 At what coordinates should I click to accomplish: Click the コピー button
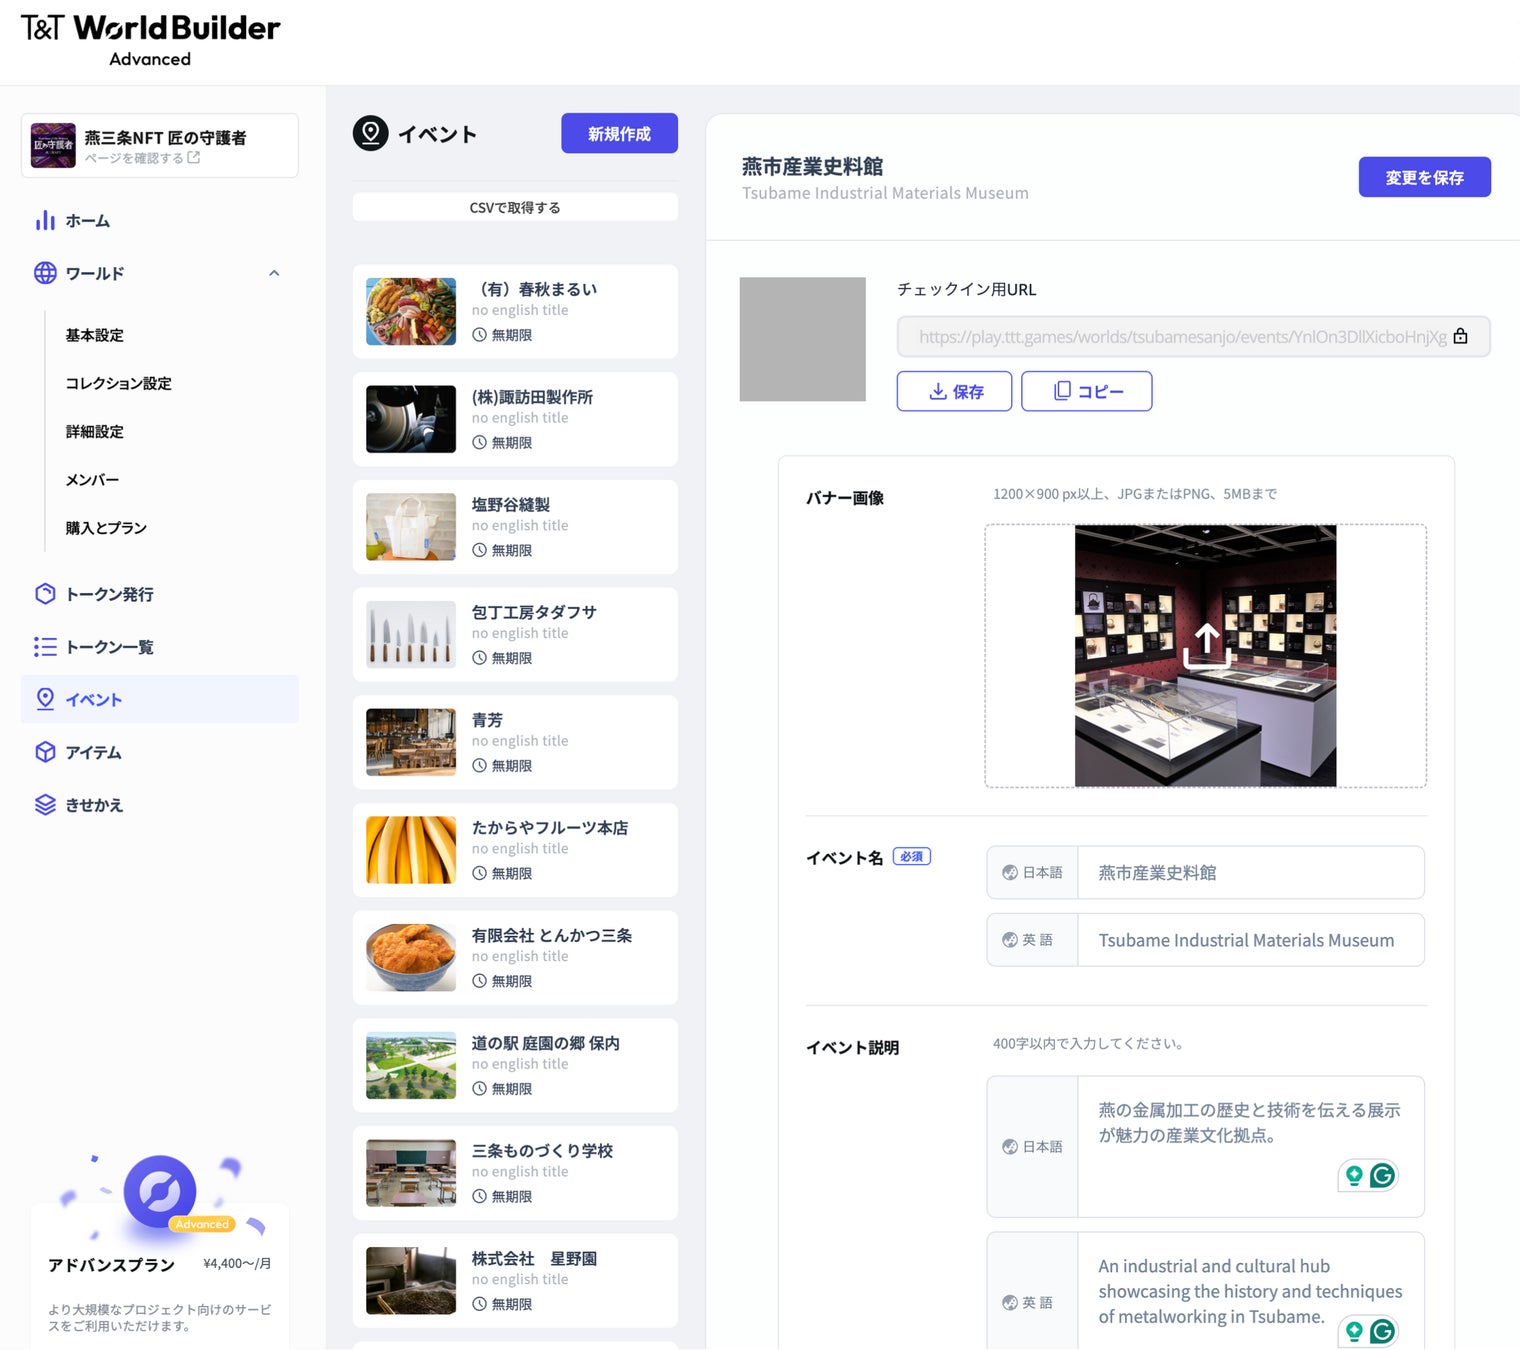click(x=1087, y=391)
